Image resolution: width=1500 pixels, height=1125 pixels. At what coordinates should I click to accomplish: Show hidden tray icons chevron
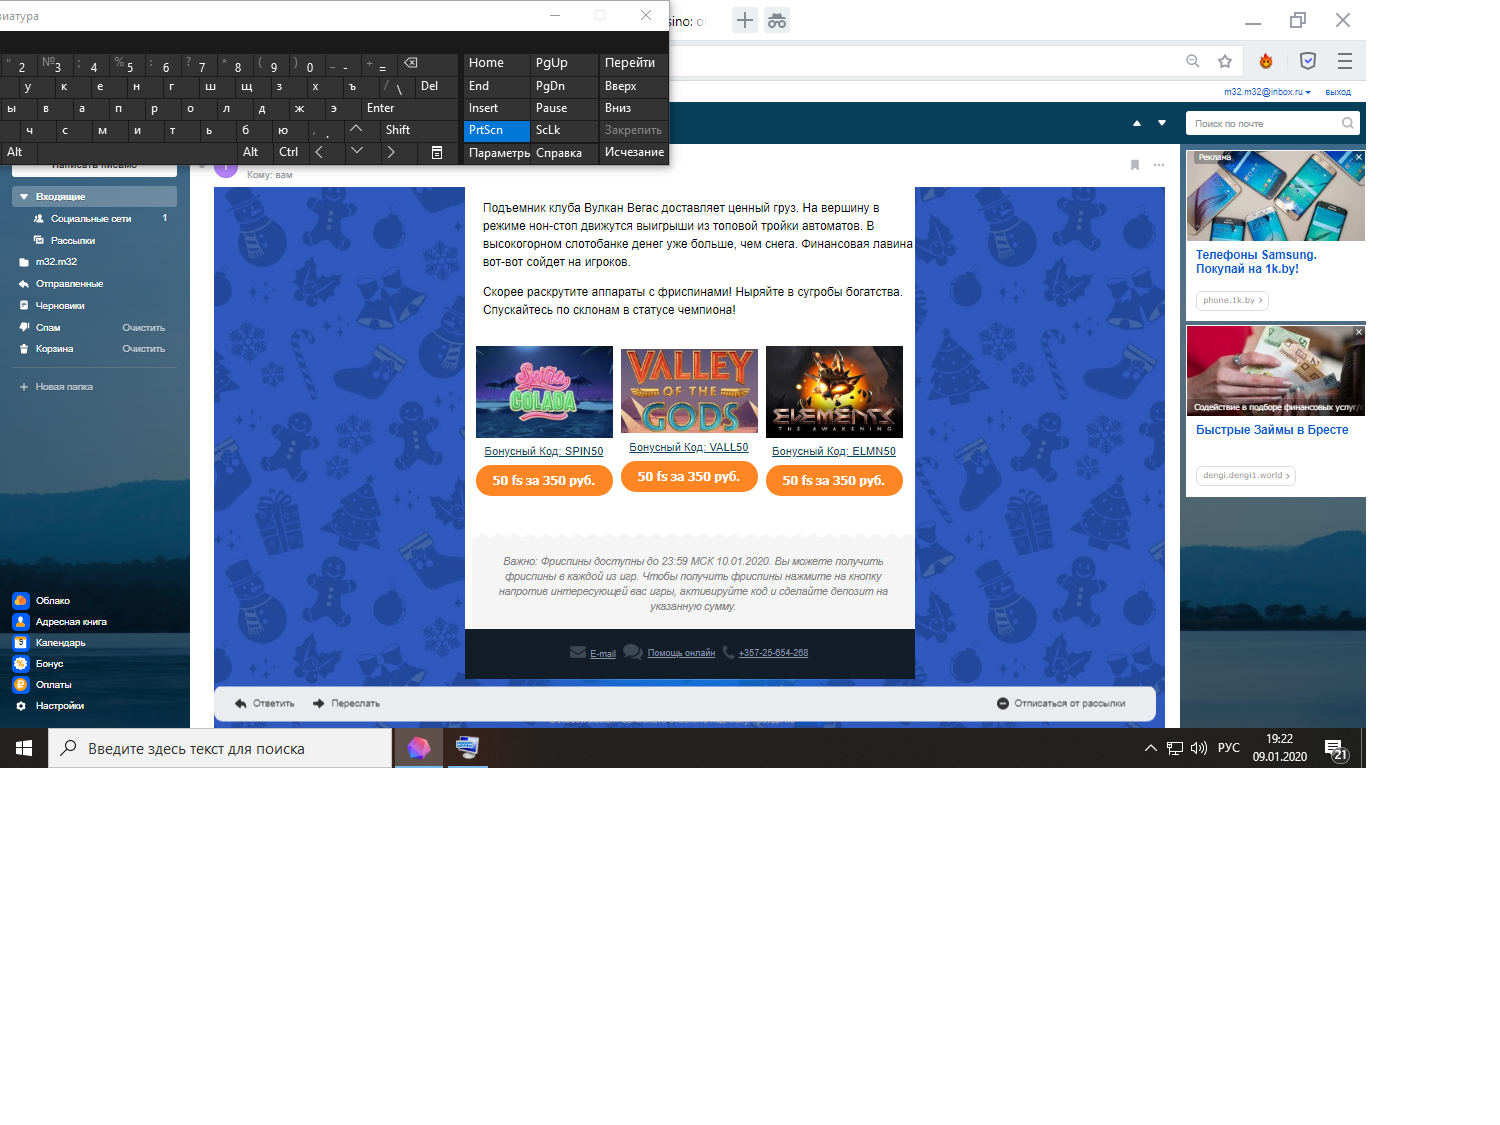point(1151,748)
